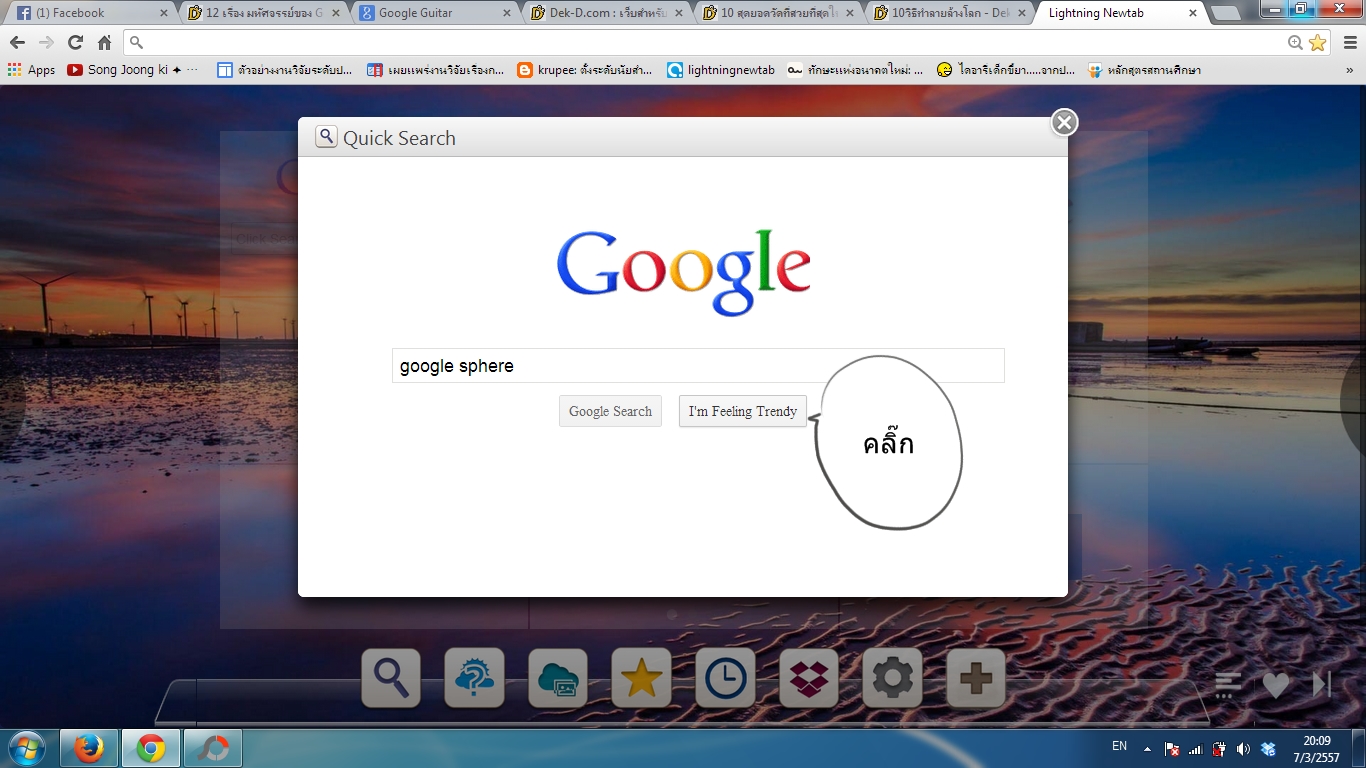Click the plus add dock icon
The width and height of the screenshot is (1366, 768).
pyautogui.click(x=976, y=678)
